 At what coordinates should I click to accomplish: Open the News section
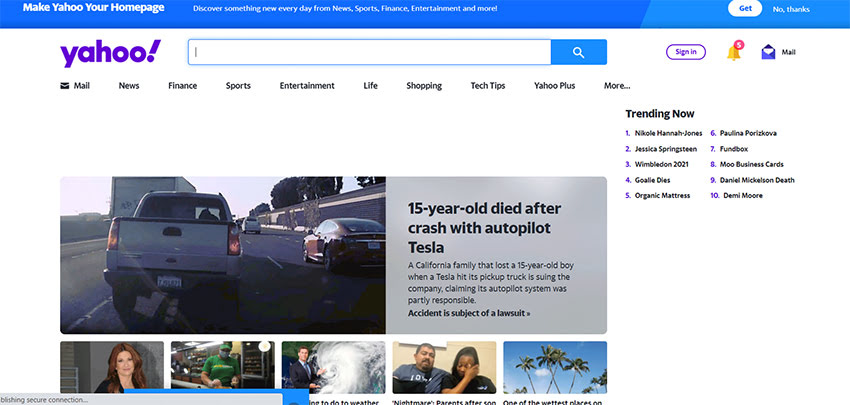tap(129, 86)
